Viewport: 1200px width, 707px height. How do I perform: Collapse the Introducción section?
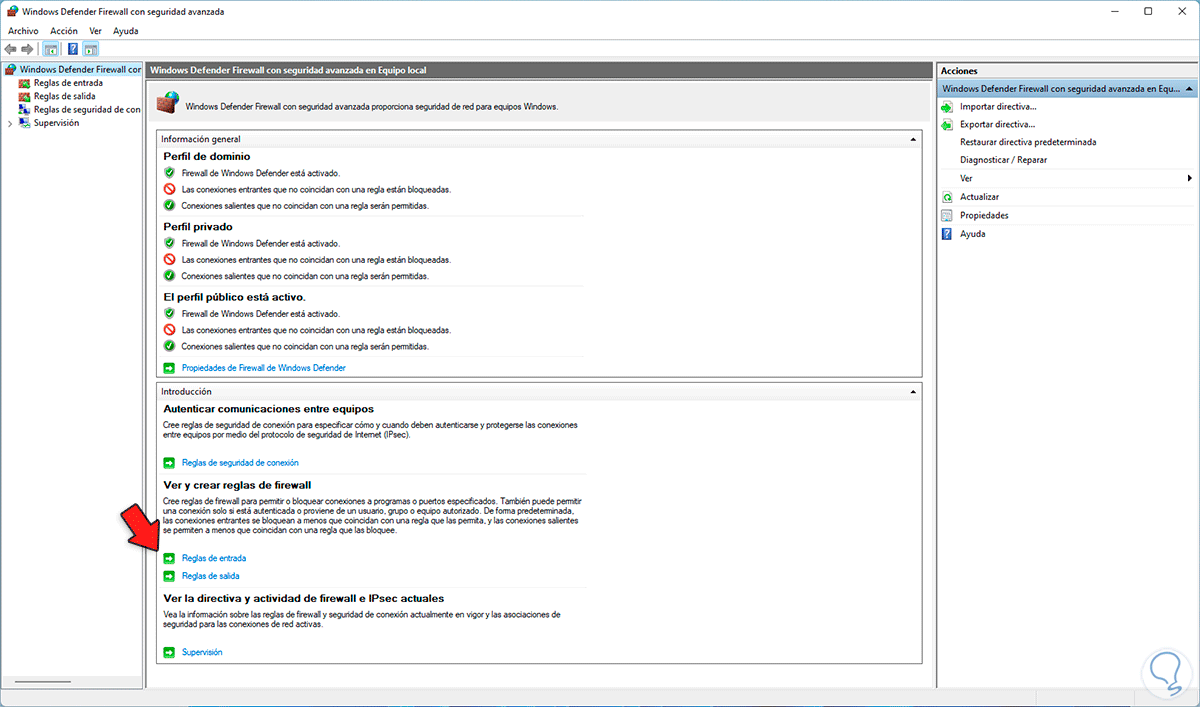pyautogui.click(x=913, y=391)
